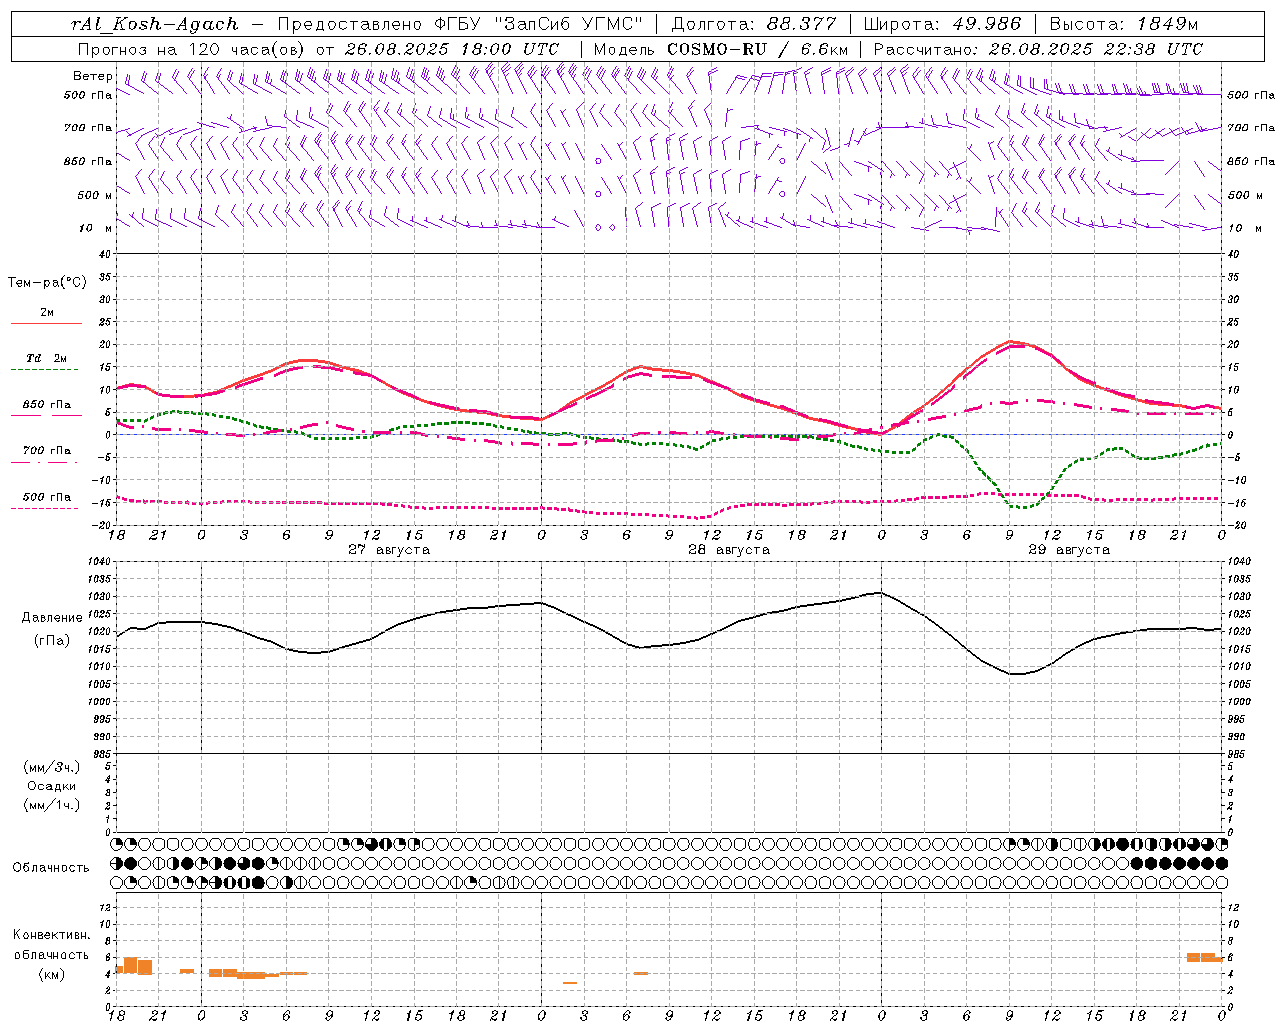Click the Облачность cloud cover label

[51, 868]
